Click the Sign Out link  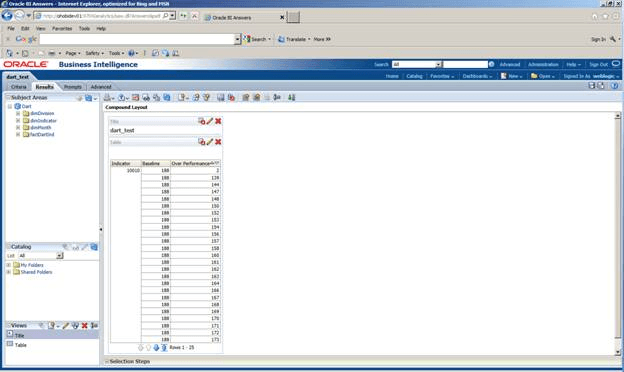point(599,64)
